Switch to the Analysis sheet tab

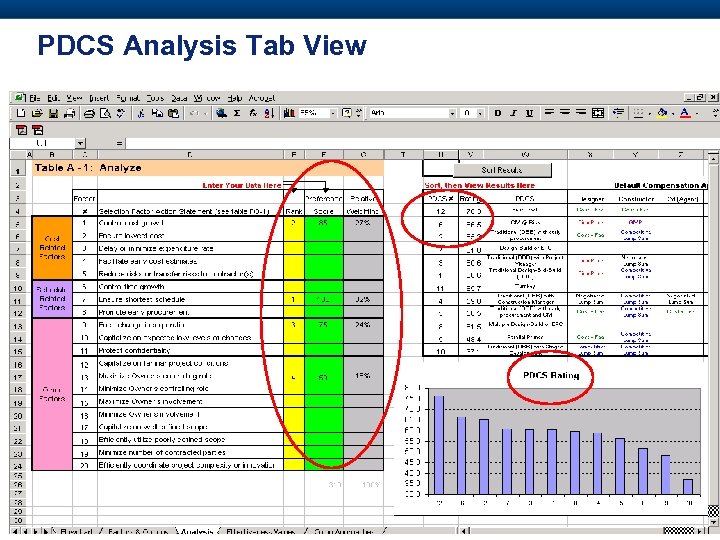197,531
